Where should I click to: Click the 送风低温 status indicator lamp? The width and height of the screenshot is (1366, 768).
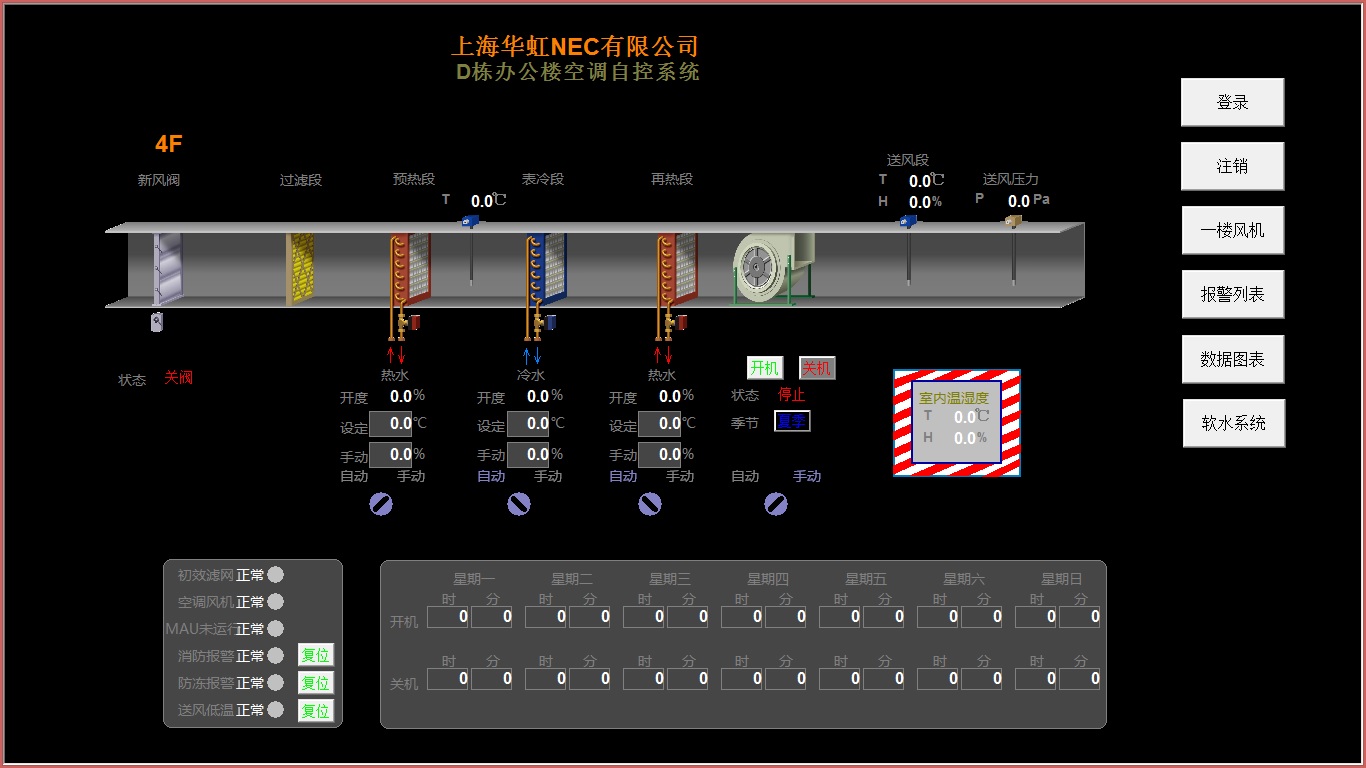click(276, 710)
